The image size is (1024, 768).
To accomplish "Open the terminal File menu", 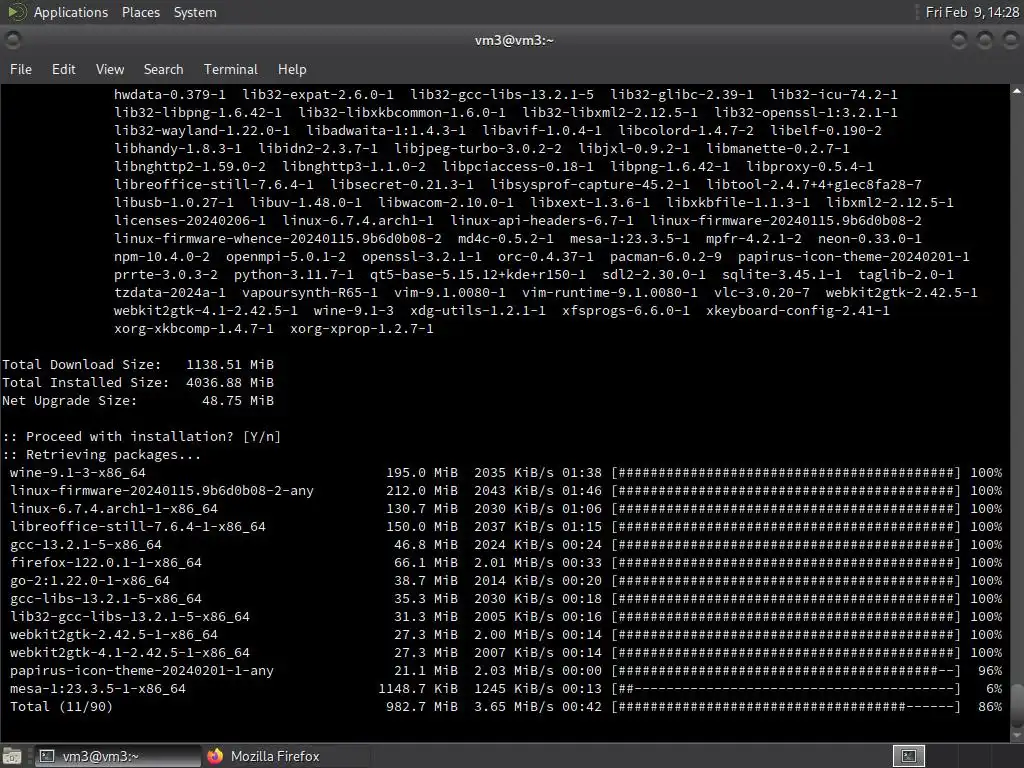I will (21, 69).
